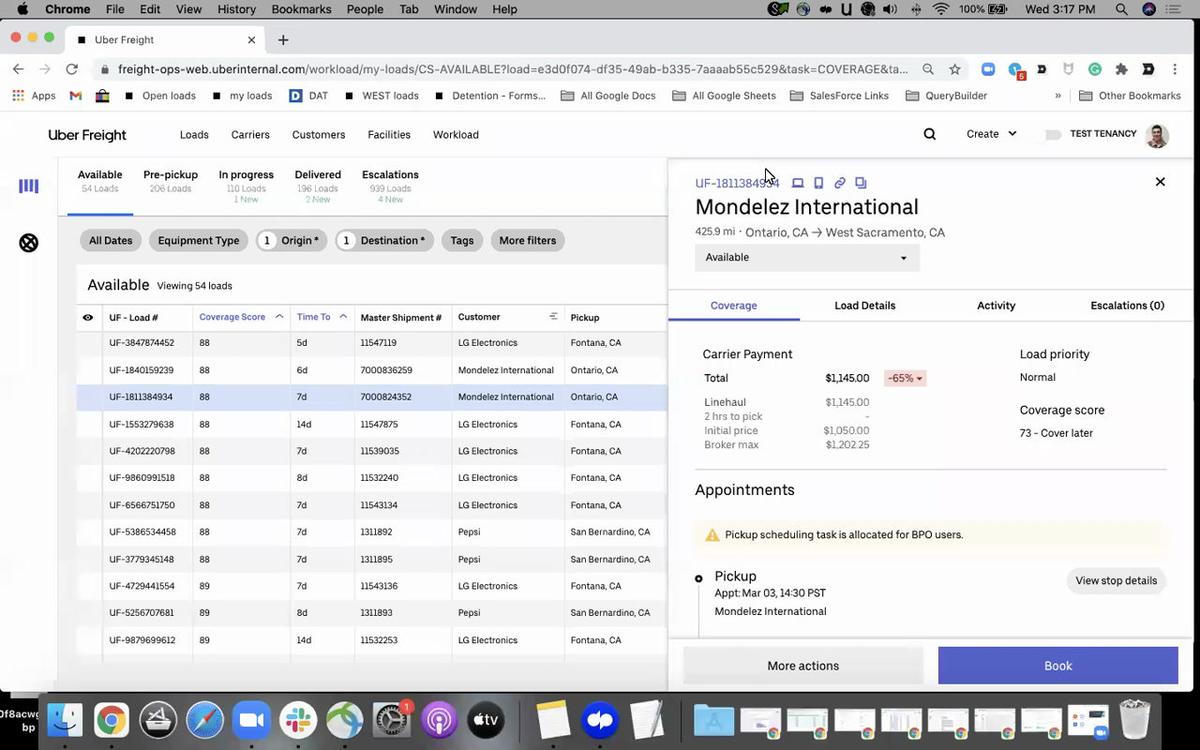Open Zoom from the Dock

251,720
